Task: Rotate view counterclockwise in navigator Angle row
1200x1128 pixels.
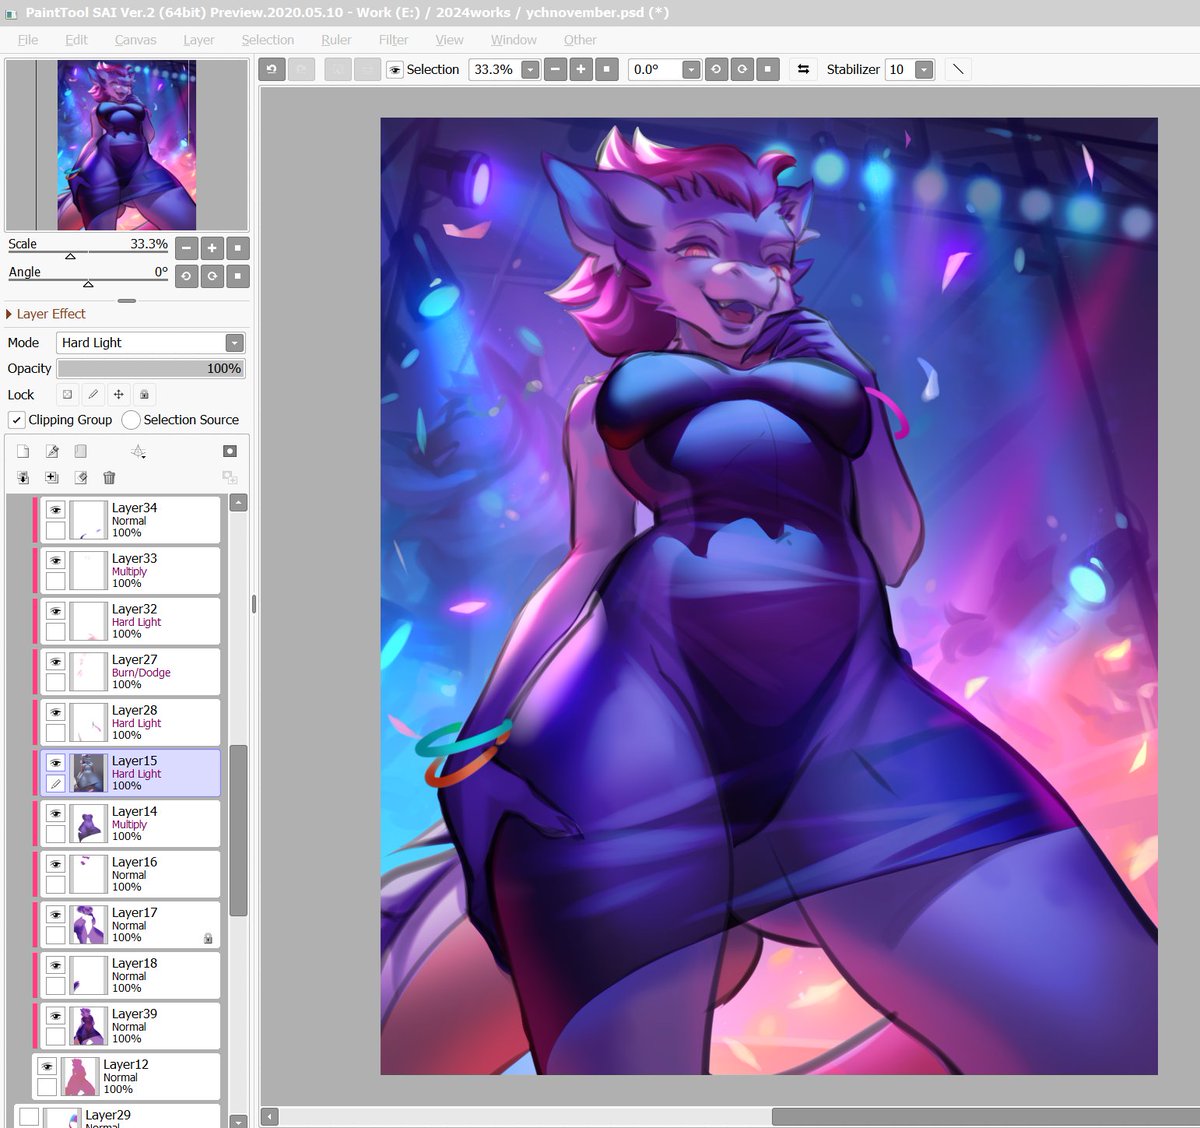Action: tap(187, 276)
